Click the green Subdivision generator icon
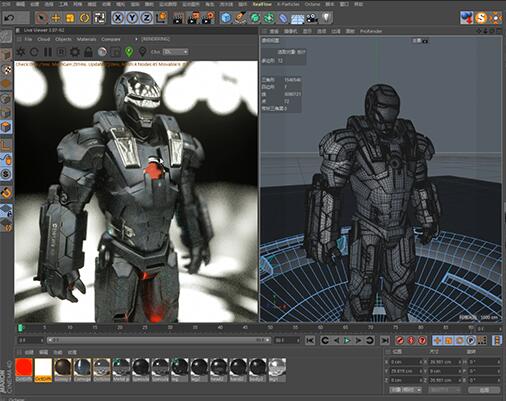This screenshot has width=506, height=401. 255,18
